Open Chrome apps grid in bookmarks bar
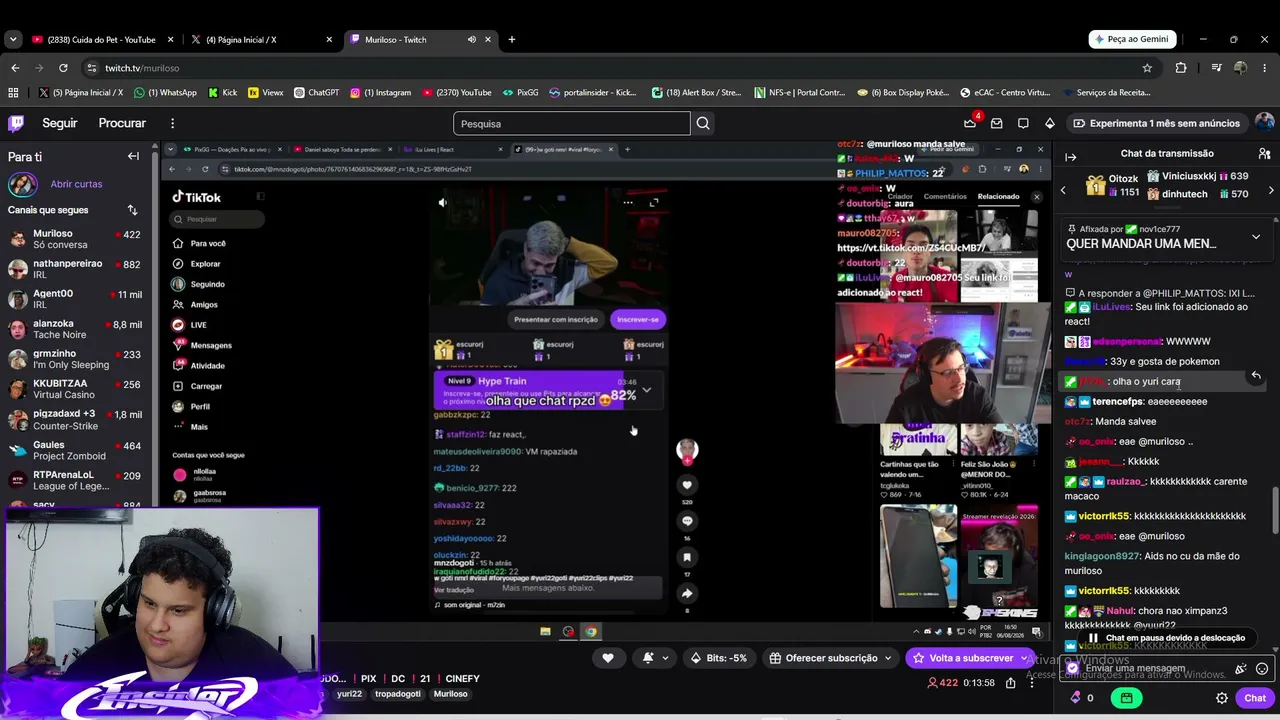This screenshot has height=720, width=1280. (x=13, y=92)
